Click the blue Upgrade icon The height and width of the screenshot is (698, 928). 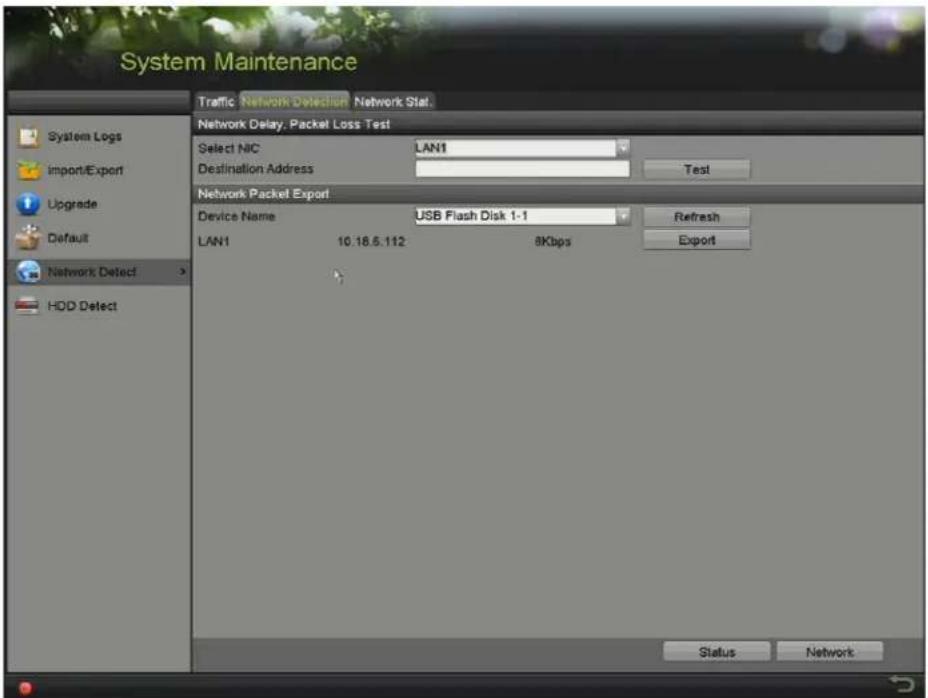click(x=28, y=204)
